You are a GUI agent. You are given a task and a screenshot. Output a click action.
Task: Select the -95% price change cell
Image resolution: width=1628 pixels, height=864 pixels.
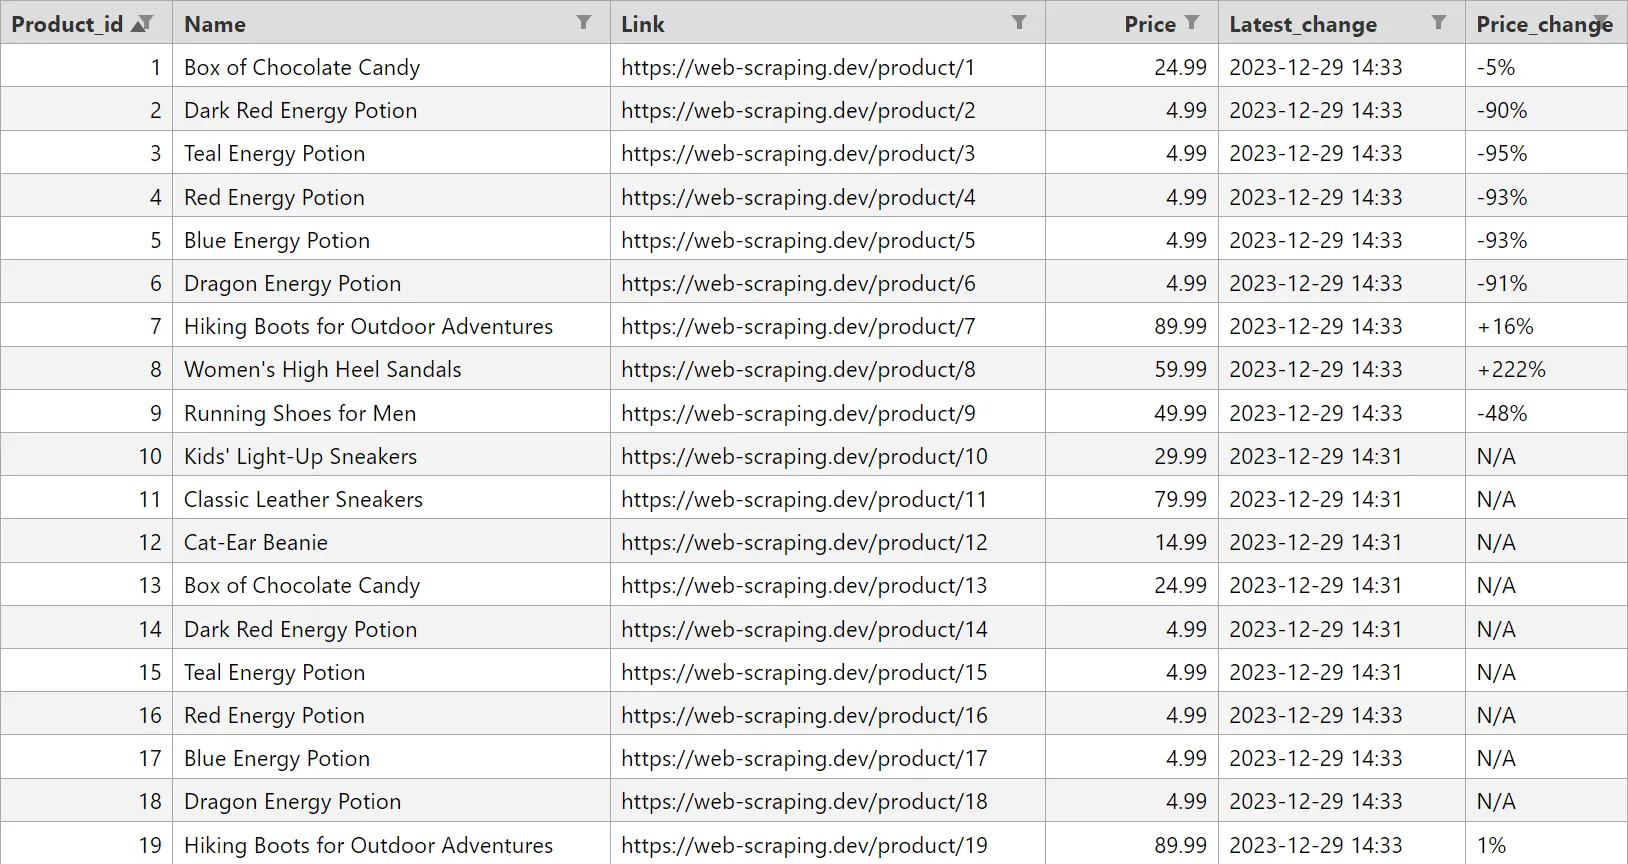1546,153
